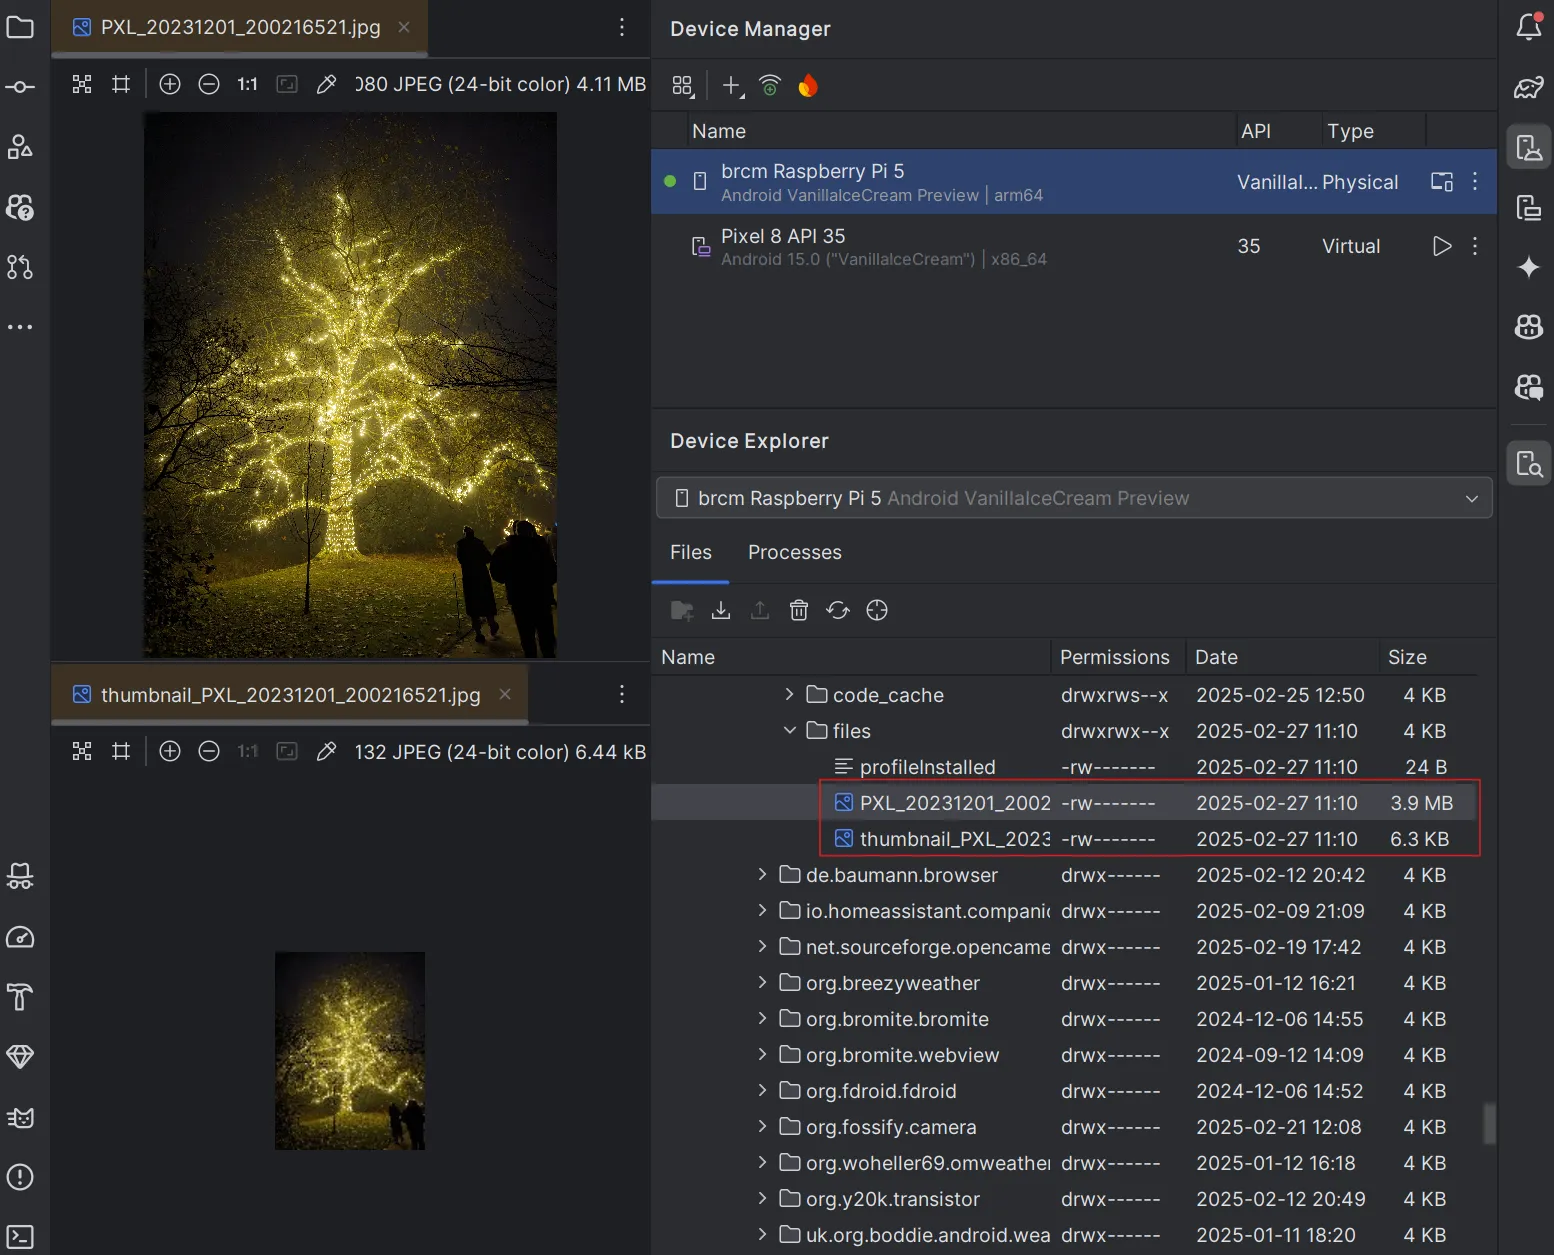Open the Problems tool window
This screenshot has width=1554, height=1255.
click(x=20, y=1177)
